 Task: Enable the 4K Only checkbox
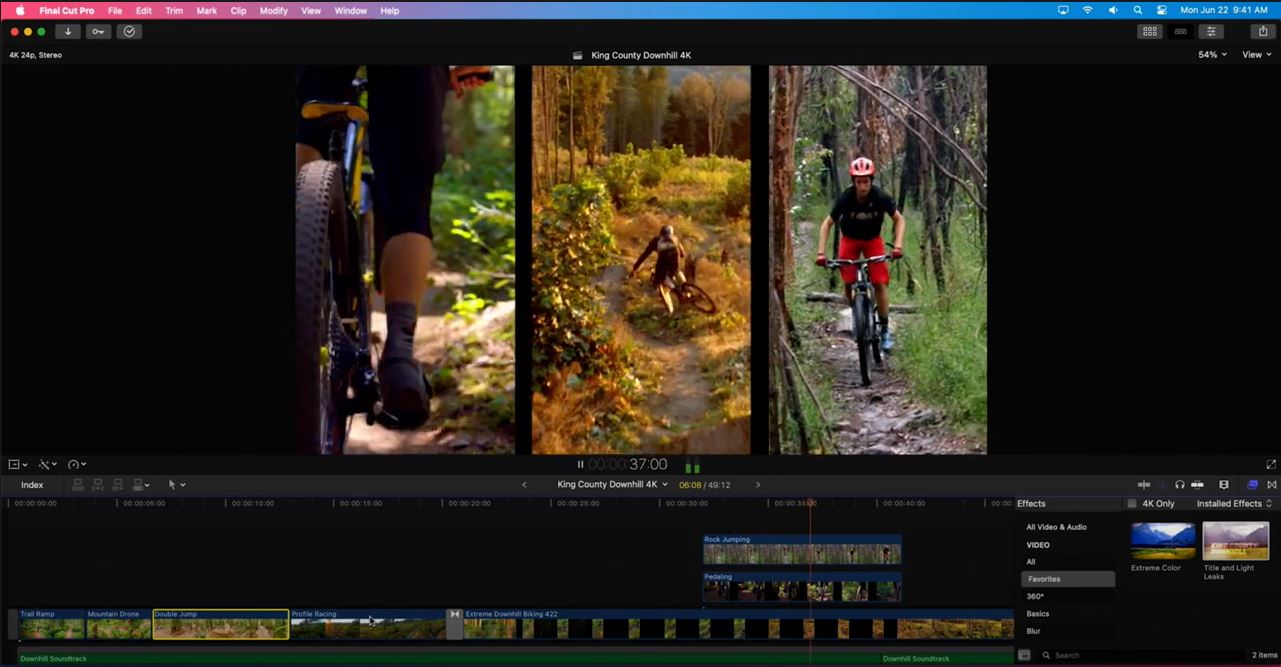[x=1132, y=504]
